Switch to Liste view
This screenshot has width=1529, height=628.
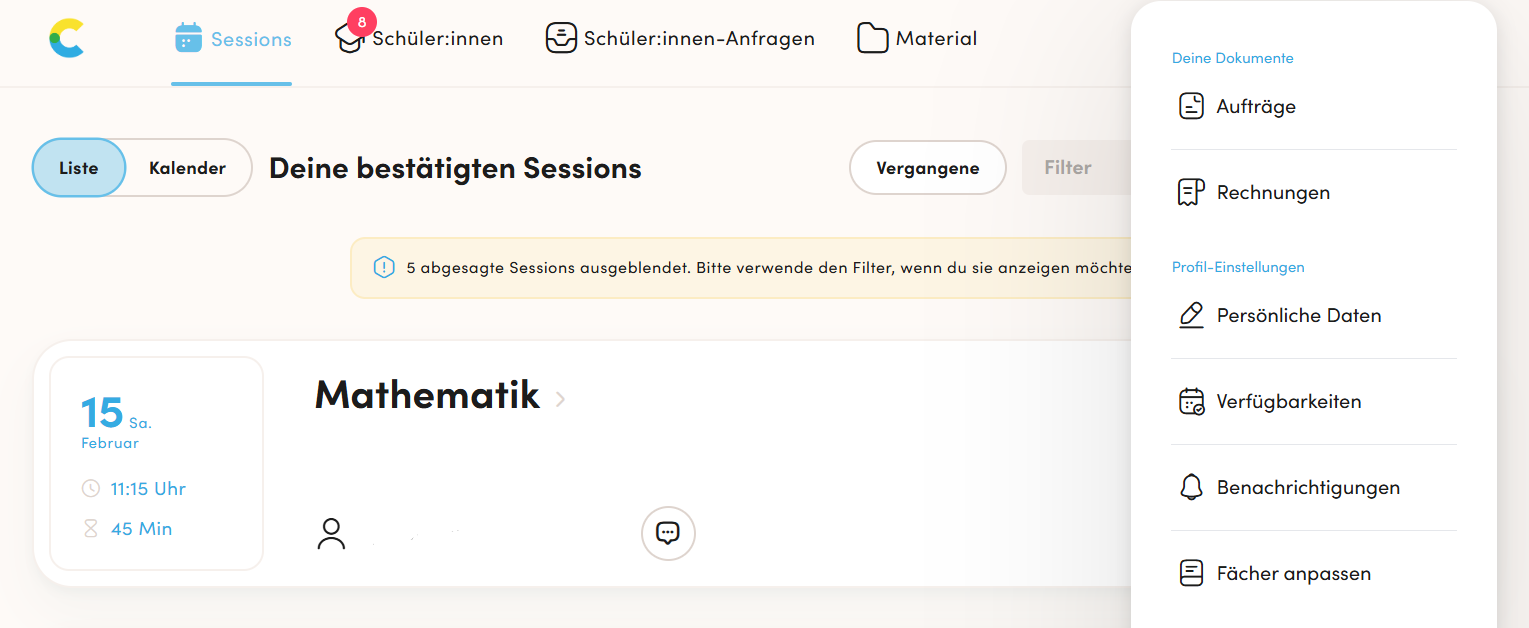tap(79, 168)
